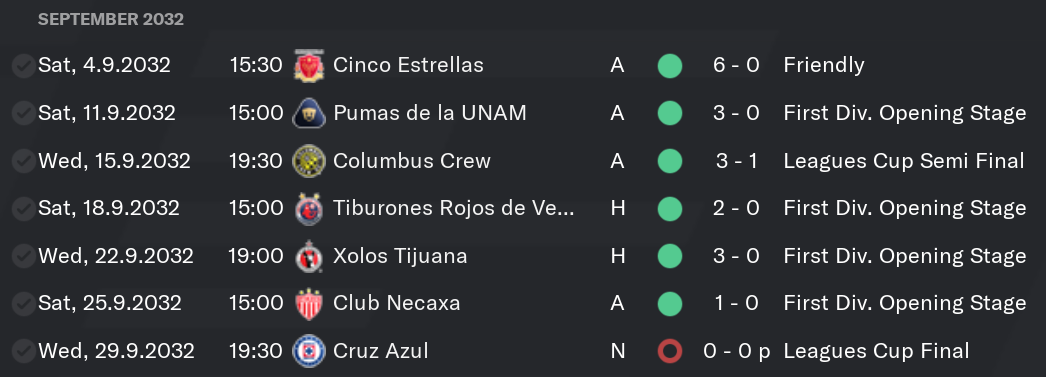The width and height of the screenshot is (1046, 377).
Task: Toggle the checkmark beside Sat, 4.9.2032
Action: point(23,66)
